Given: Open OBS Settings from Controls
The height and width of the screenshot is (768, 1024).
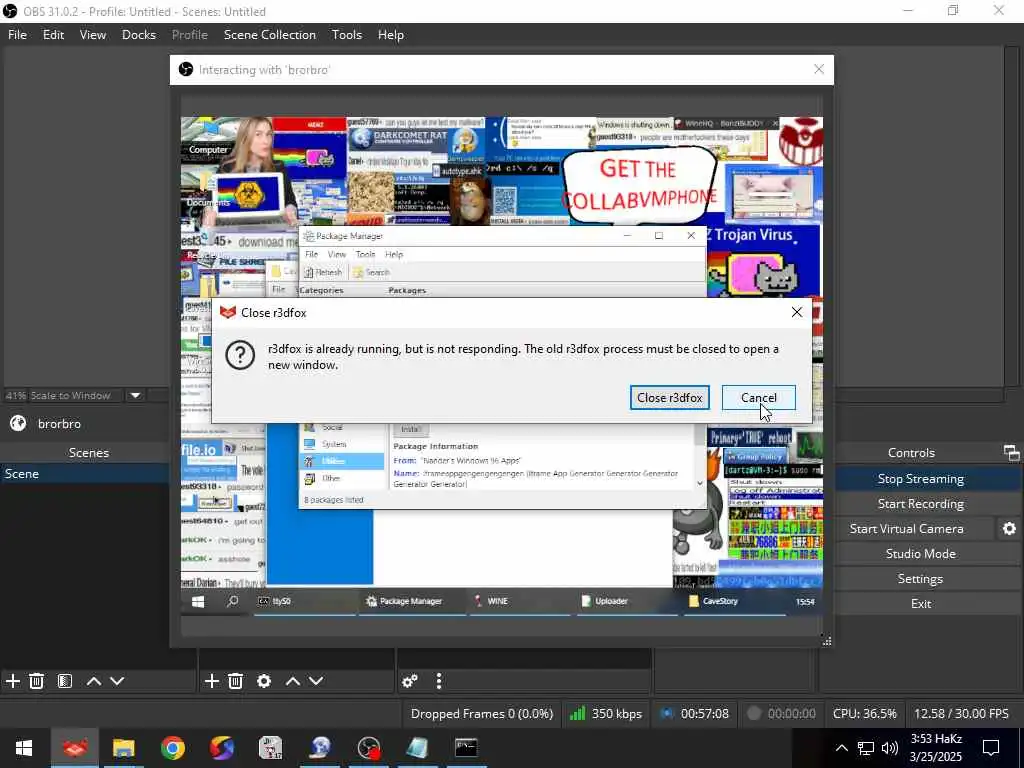Looking at the screenshot, I should pos(920,579).
